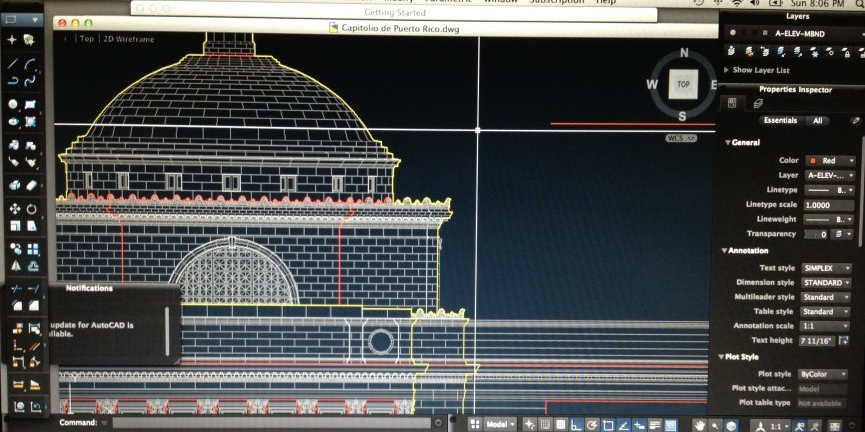Switch to the Essentials properties tab

[x=780, y=120]
